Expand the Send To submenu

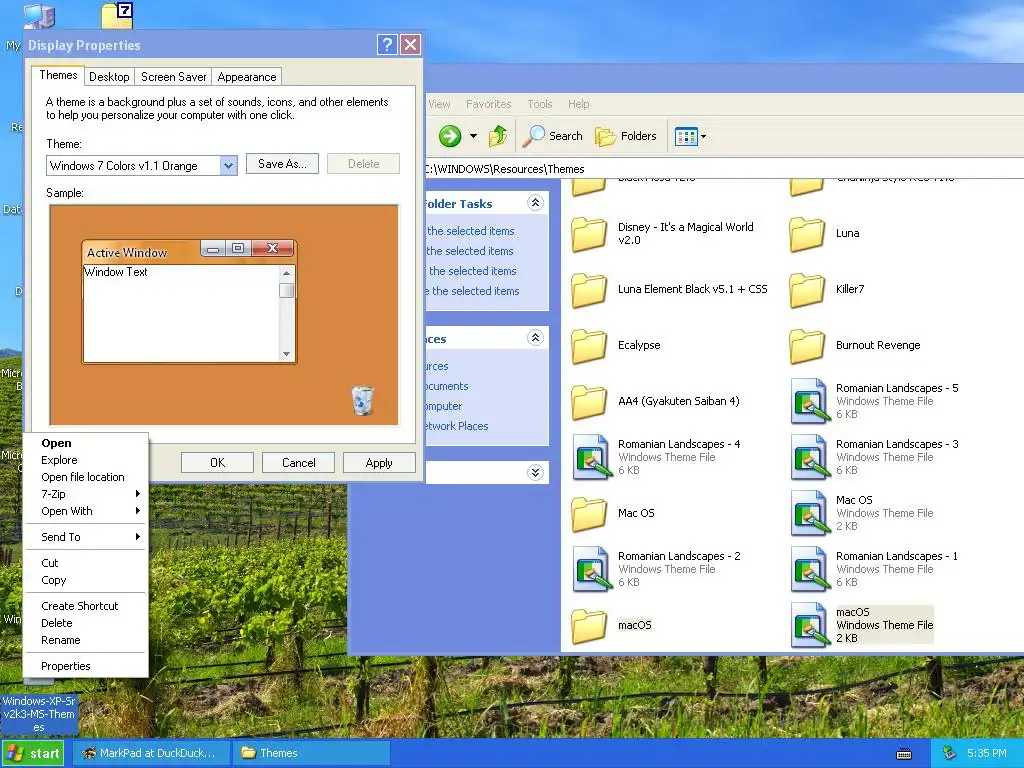pos(85,537)
